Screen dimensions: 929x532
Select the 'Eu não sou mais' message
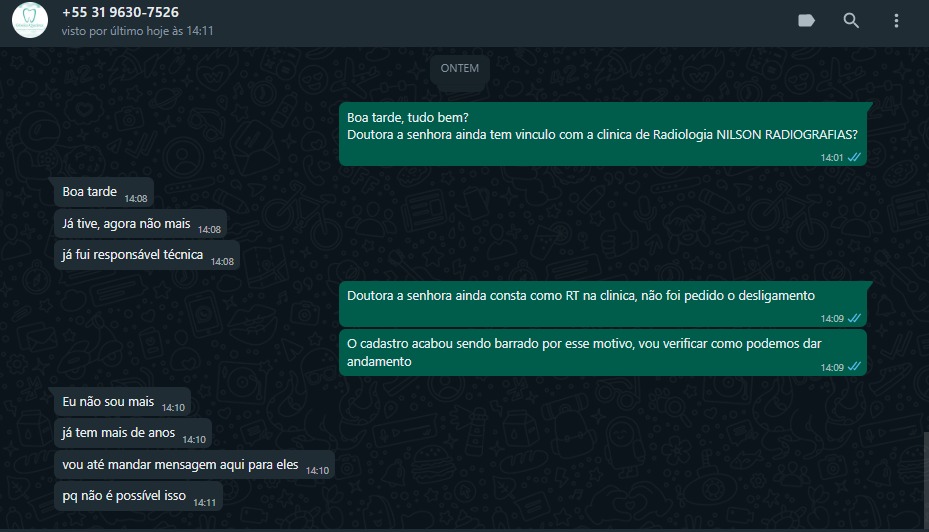pyautogui.click(x=123, y=402)
